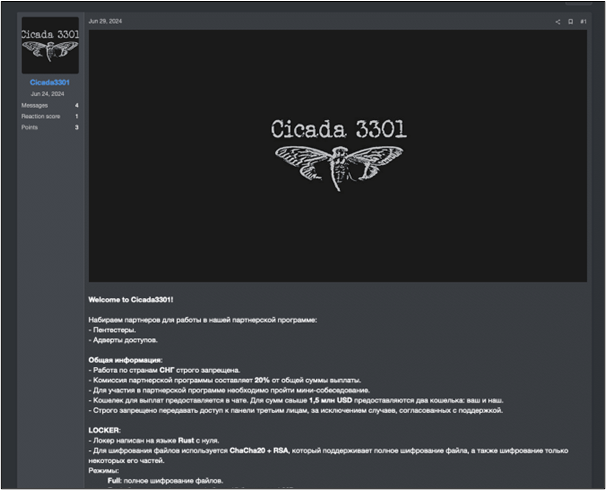Viewport: 606px width, 490px height.
Task: Click the Jun 24, 2024 join date
Action: 48,94
